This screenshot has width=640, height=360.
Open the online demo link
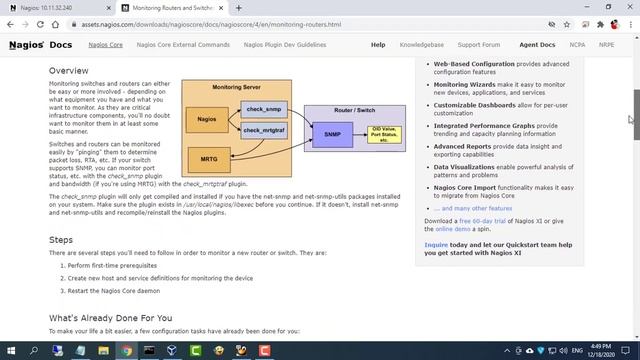pos(453,229)
